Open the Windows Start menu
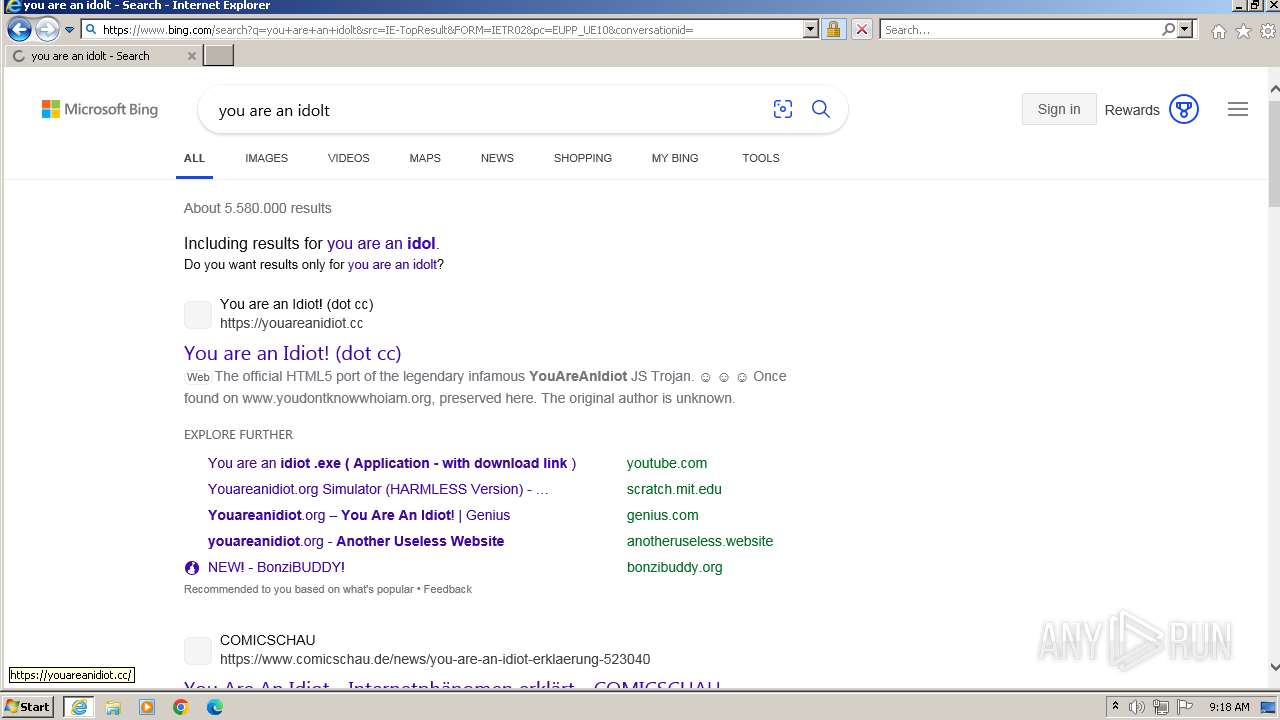Viewport: 1280px width, 720px height. (x=28, y=706)
